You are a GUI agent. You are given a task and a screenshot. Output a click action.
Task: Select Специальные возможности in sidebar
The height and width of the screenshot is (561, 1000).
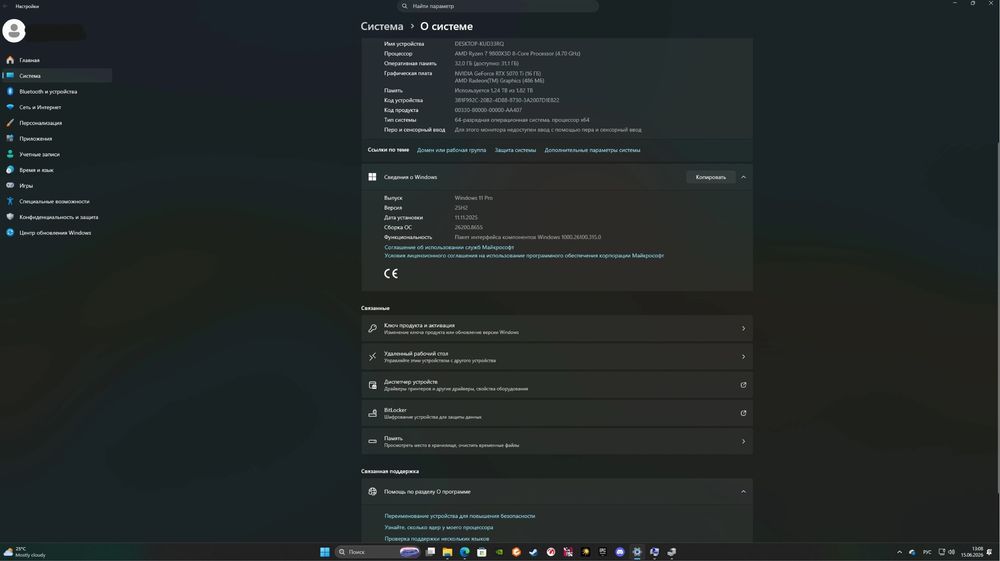[x=56, y=201]
